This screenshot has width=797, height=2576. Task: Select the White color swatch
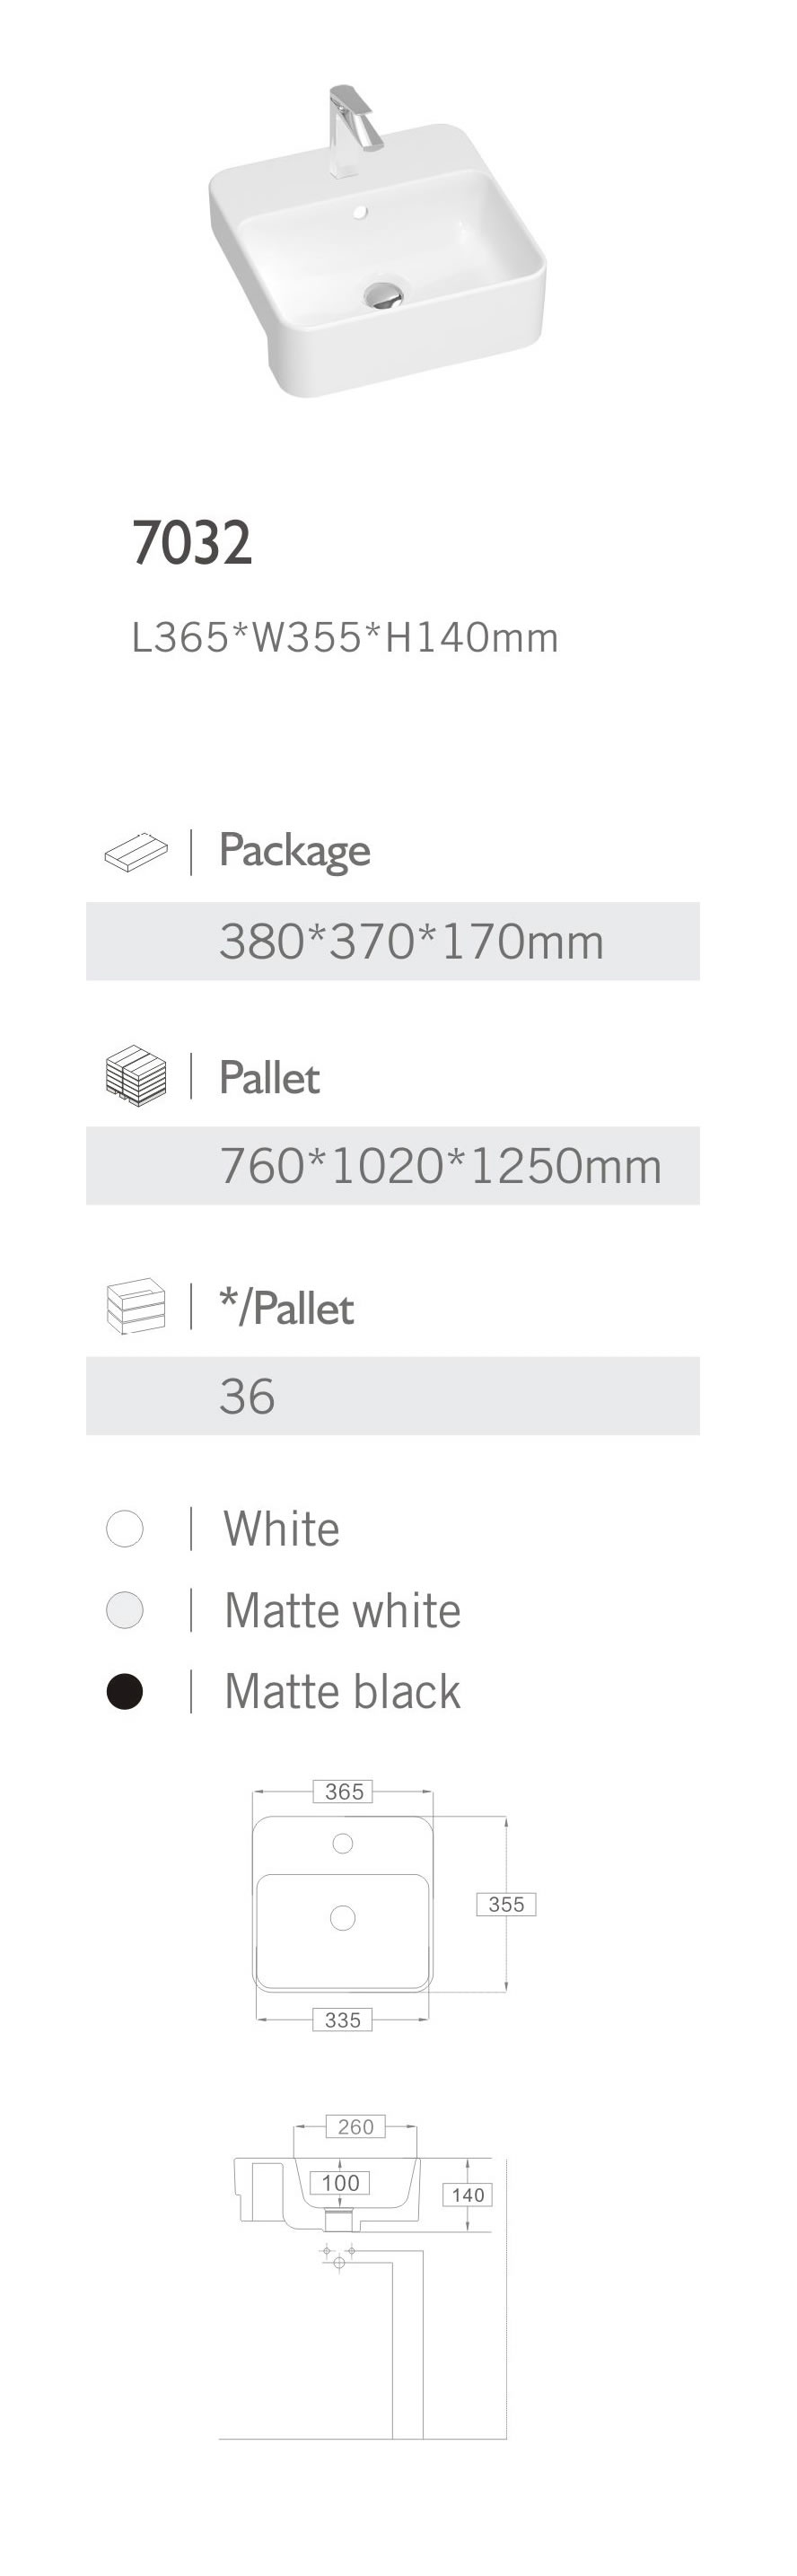[x=125, y=1528]
